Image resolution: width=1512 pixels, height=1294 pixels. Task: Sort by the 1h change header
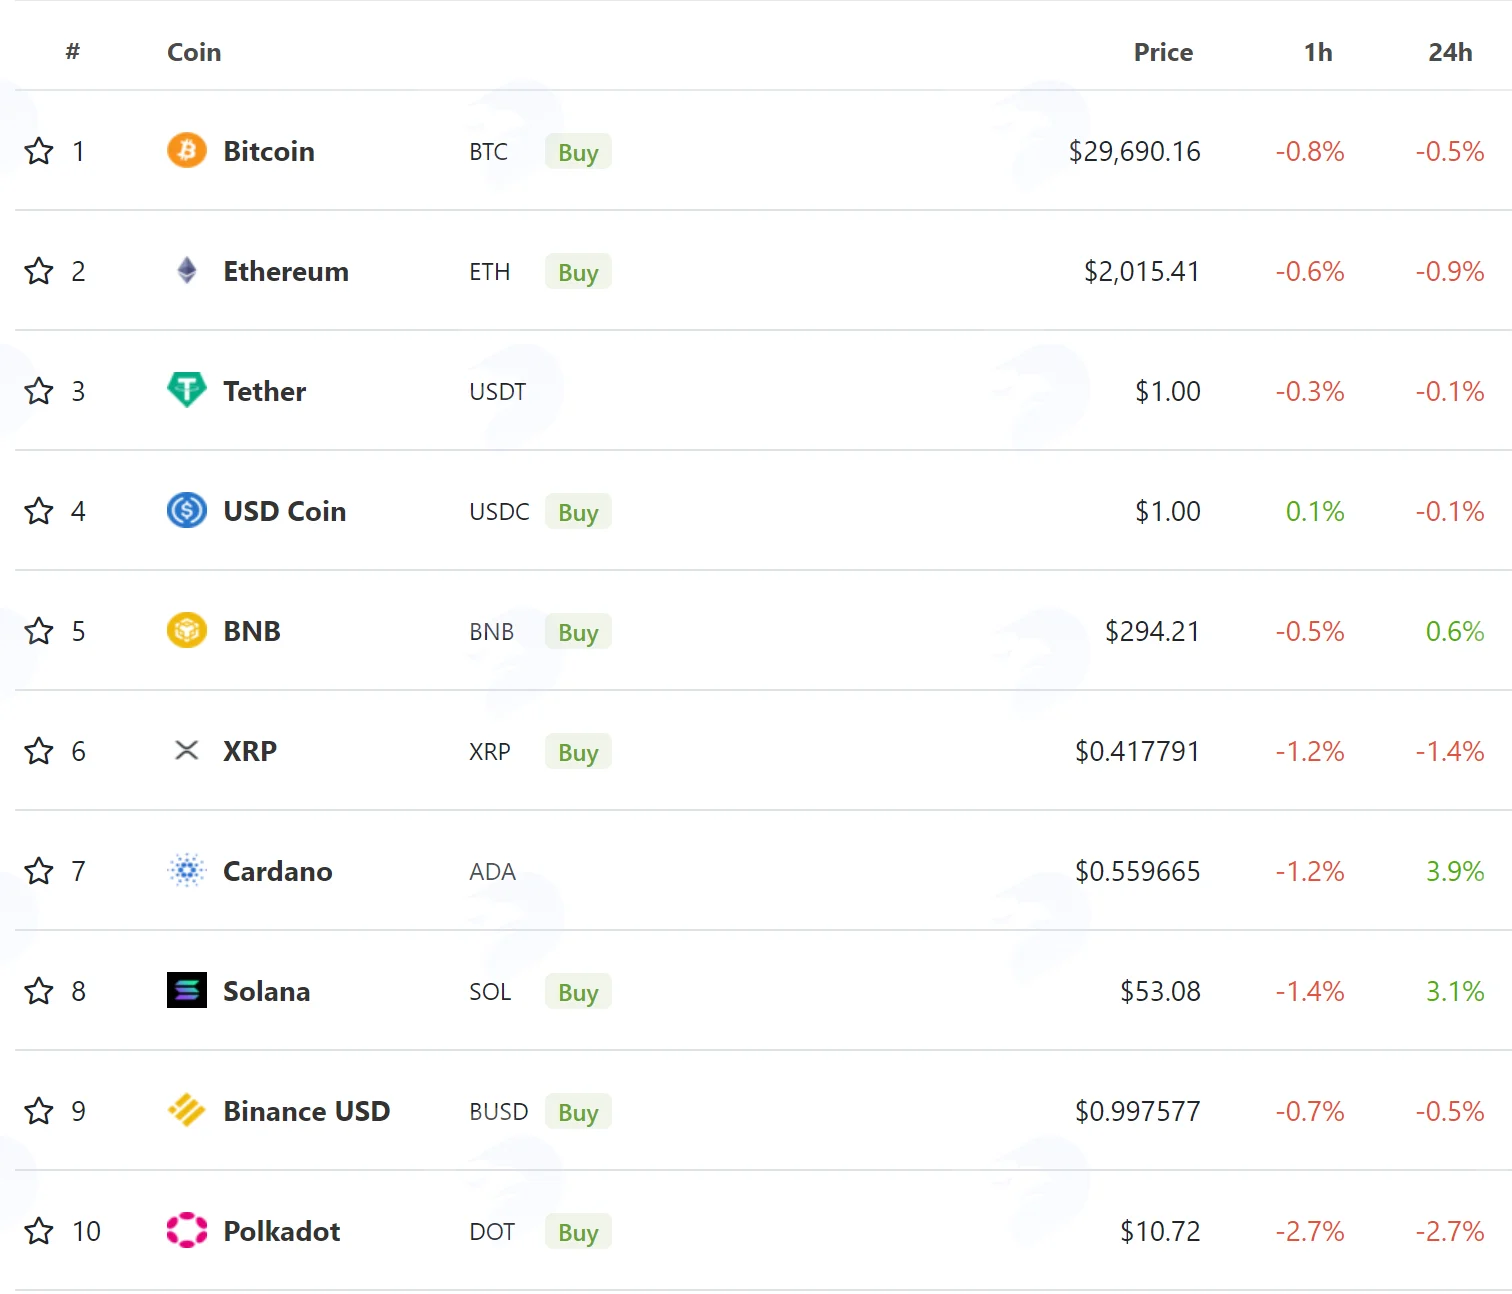pyautogui.click(x=1318, y=52)
